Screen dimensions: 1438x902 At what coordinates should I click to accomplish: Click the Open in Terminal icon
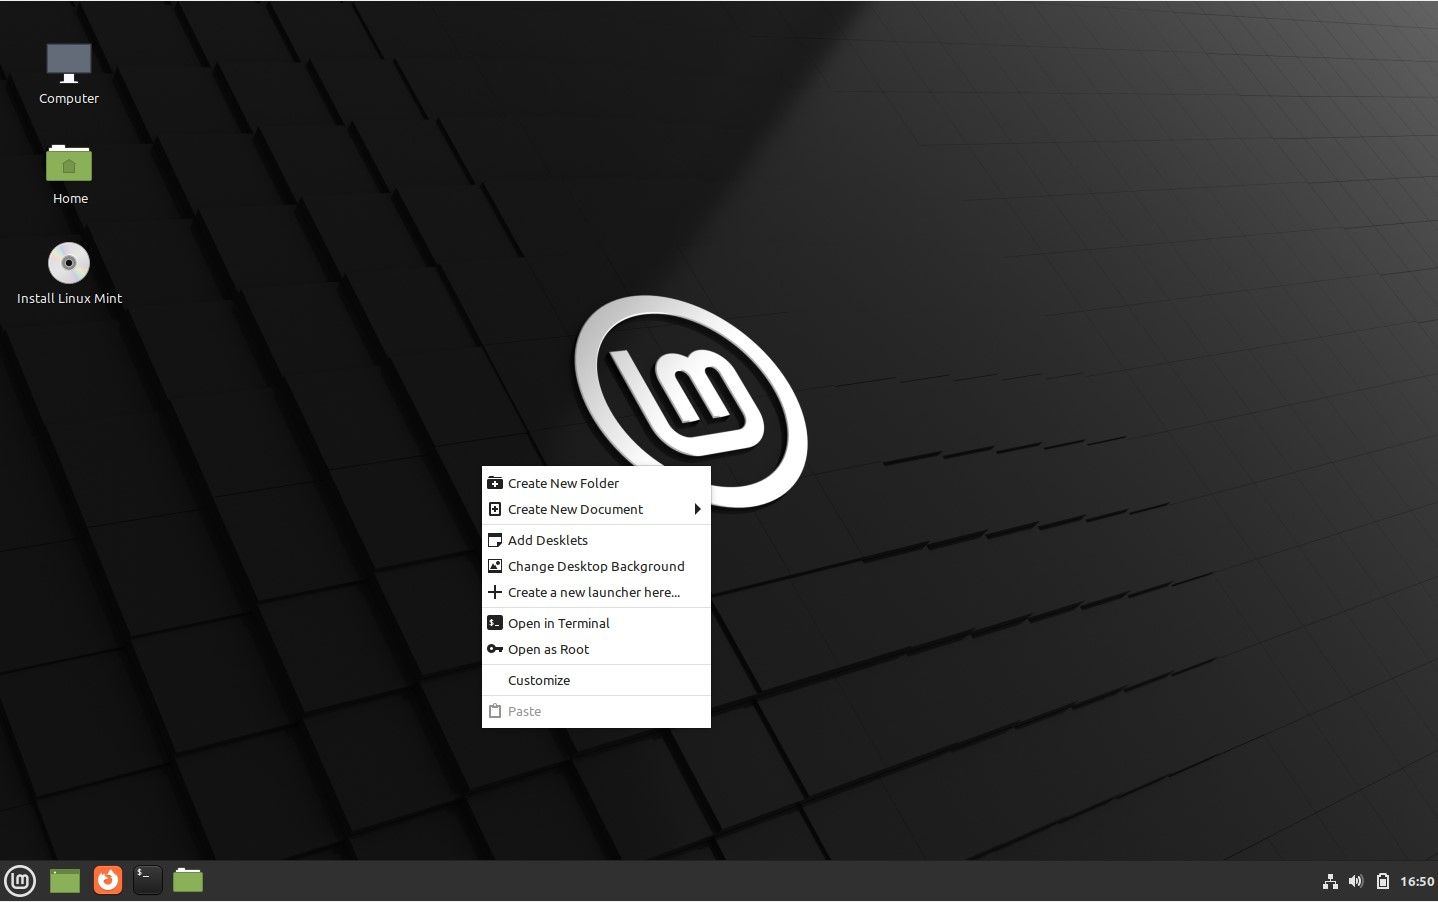[495, 623]
